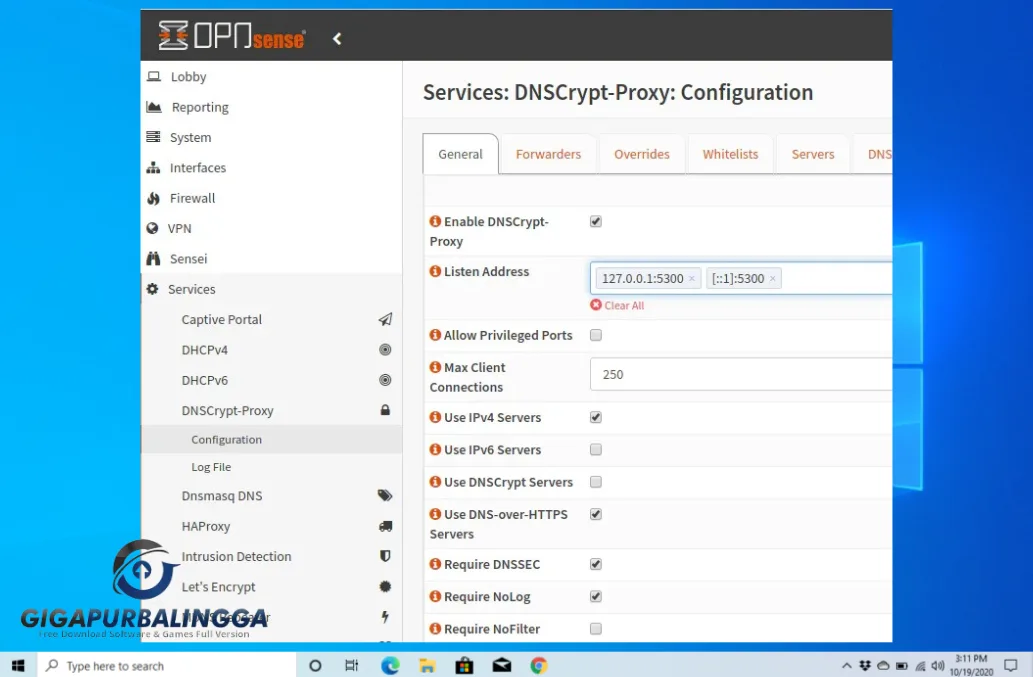Enable the Require NoFilter checkbox
Screen dimensions: 1033x677
coord(596,629)
